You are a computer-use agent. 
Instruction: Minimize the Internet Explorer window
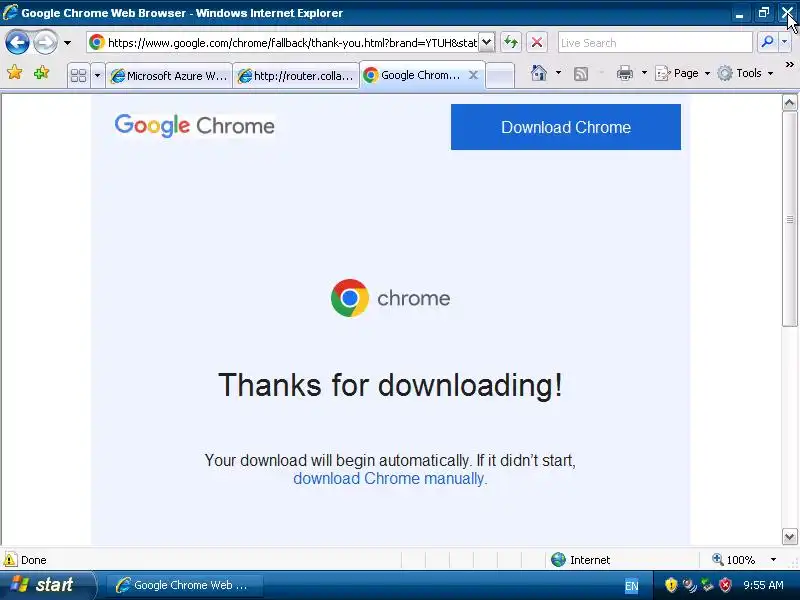pos(739,13)
